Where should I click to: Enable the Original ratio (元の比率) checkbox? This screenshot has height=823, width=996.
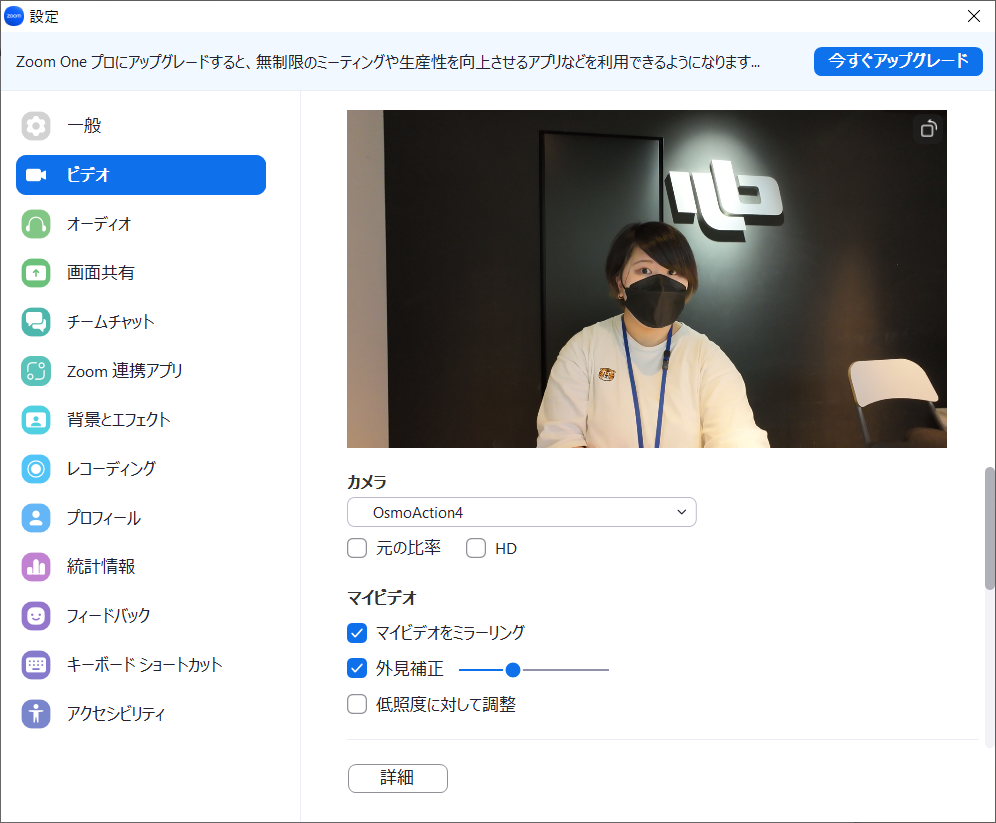click(357, 548)
